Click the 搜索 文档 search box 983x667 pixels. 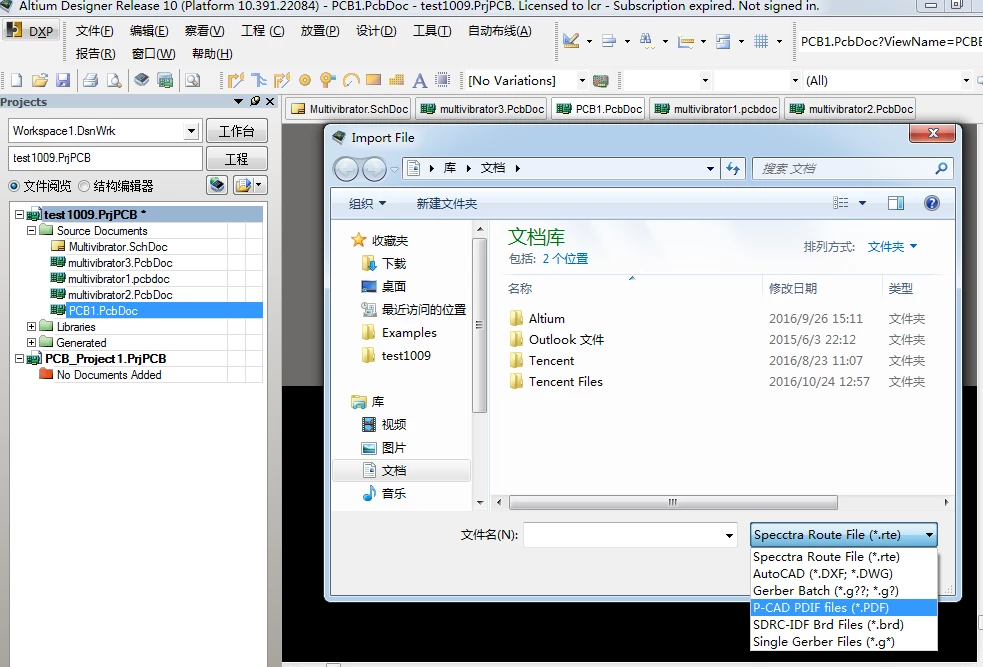tap(853, 168)
